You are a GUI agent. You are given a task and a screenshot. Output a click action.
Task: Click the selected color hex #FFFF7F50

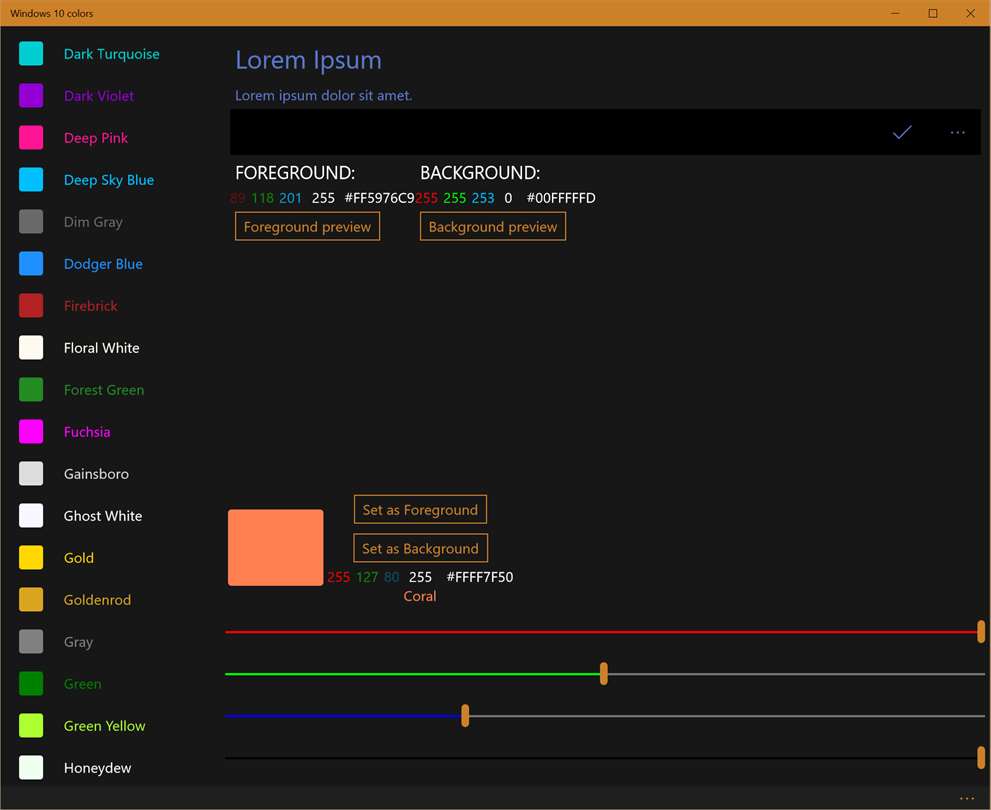[x=480, y=577]
